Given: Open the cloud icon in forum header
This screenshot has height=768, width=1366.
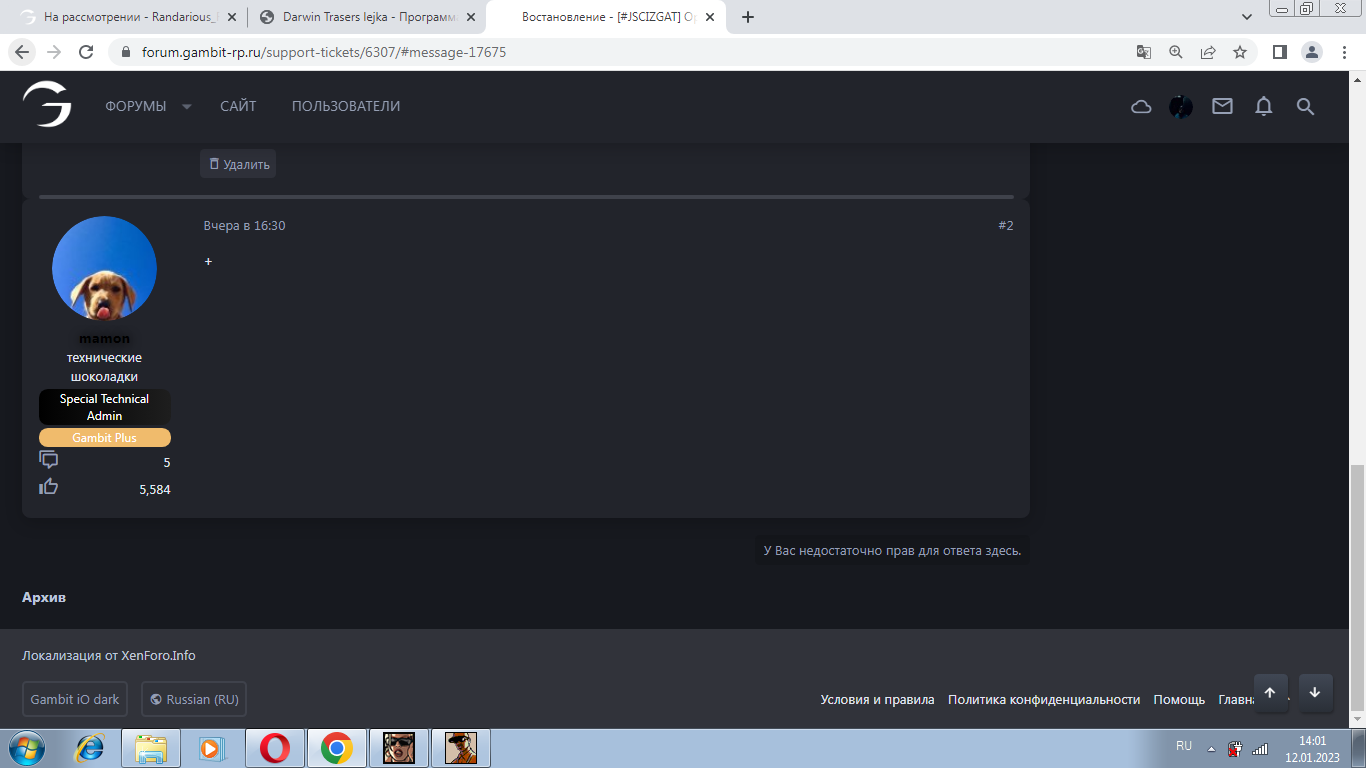Looking at the screenshot, I should [1141, 107].
